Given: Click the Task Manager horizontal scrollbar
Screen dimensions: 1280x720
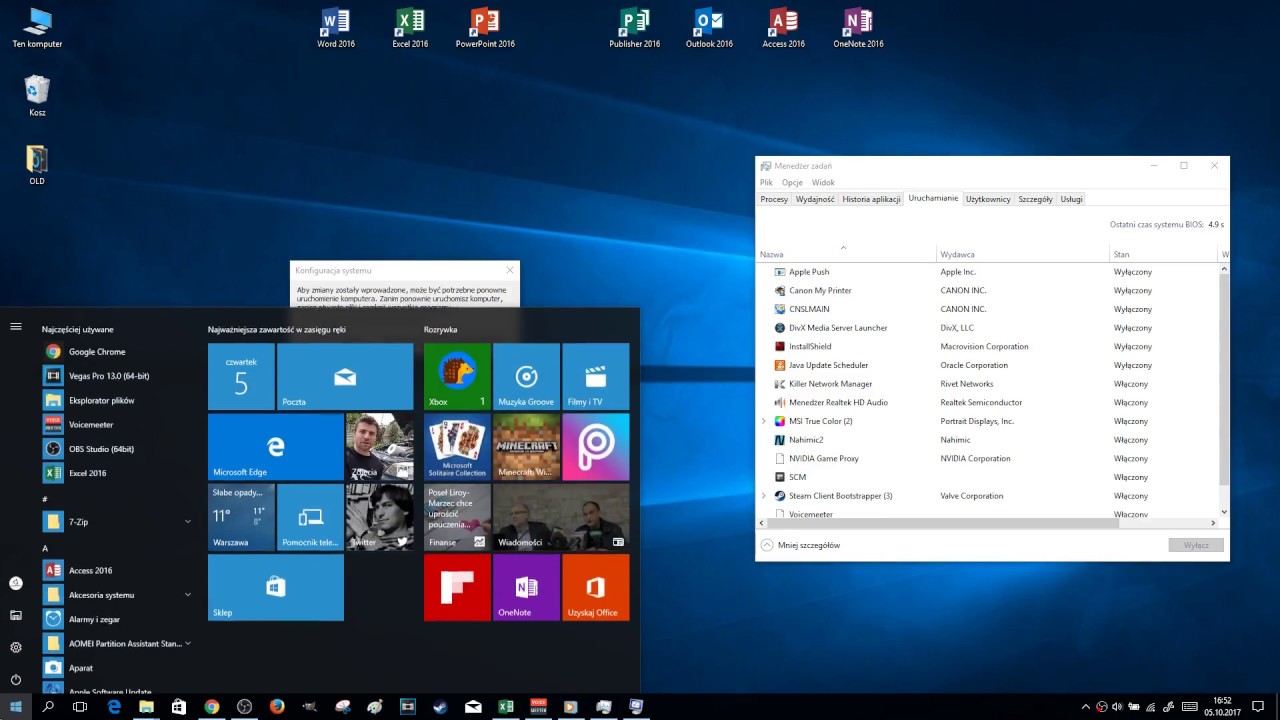Looking at the screenshot, I should point(988,522).
